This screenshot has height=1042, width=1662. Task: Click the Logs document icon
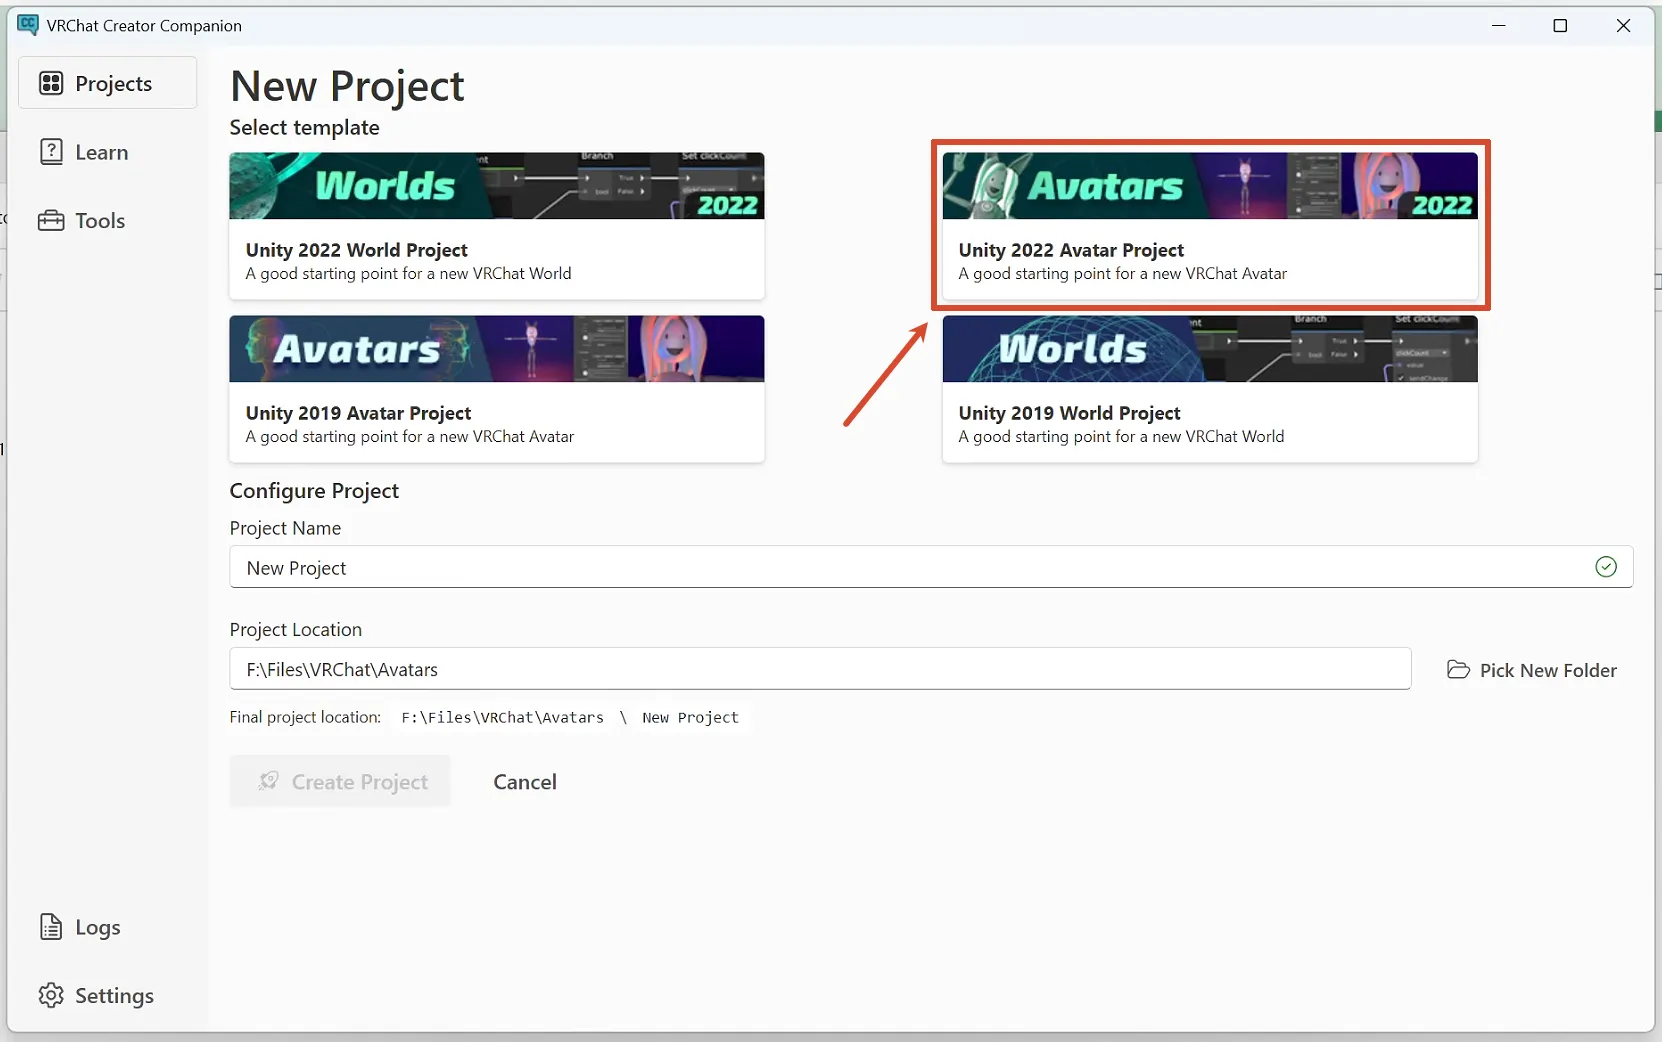(x=51, y=927)
